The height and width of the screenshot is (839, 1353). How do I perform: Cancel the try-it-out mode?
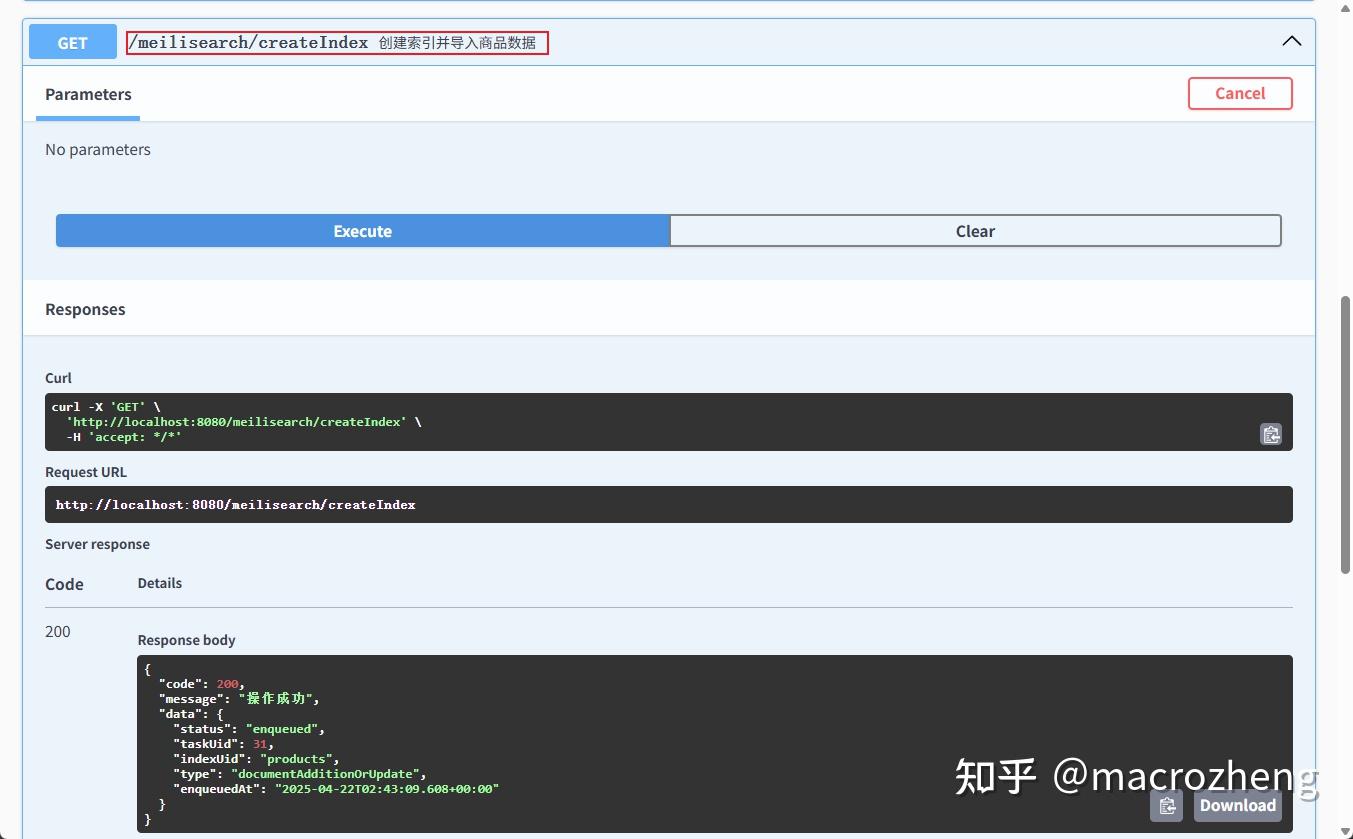(1239, 93)
